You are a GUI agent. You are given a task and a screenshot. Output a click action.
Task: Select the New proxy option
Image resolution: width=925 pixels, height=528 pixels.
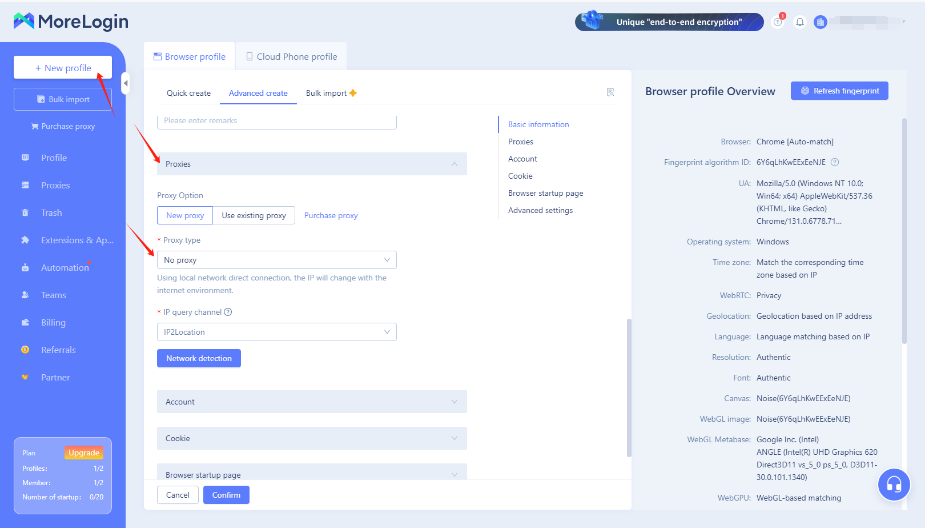[x=185, y=215]
